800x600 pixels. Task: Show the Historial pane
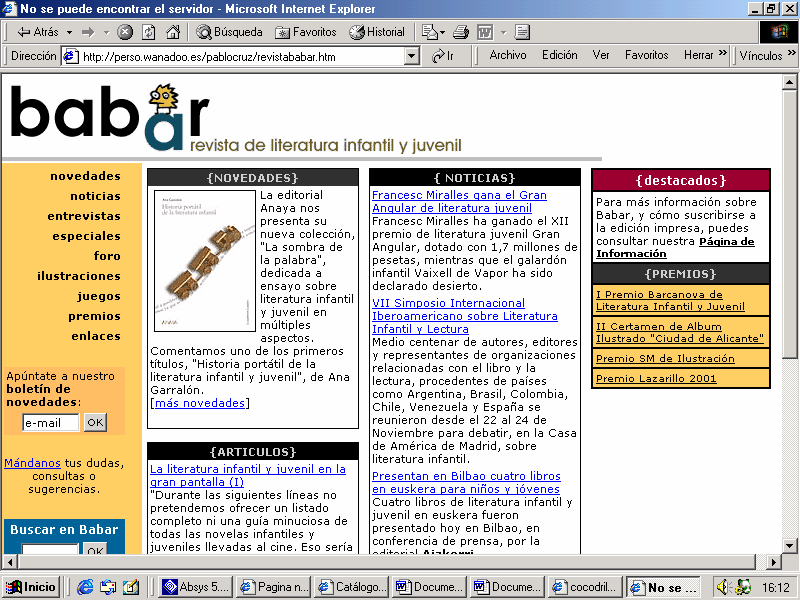point(377,32)
